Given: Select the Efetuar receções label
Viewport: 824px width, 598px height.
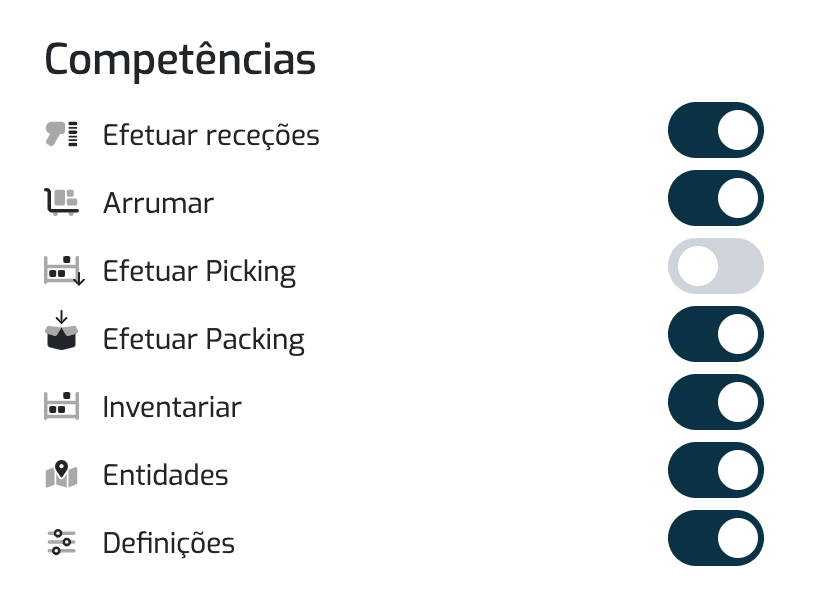Looking at the screenshot, I should tap(211, 136).
